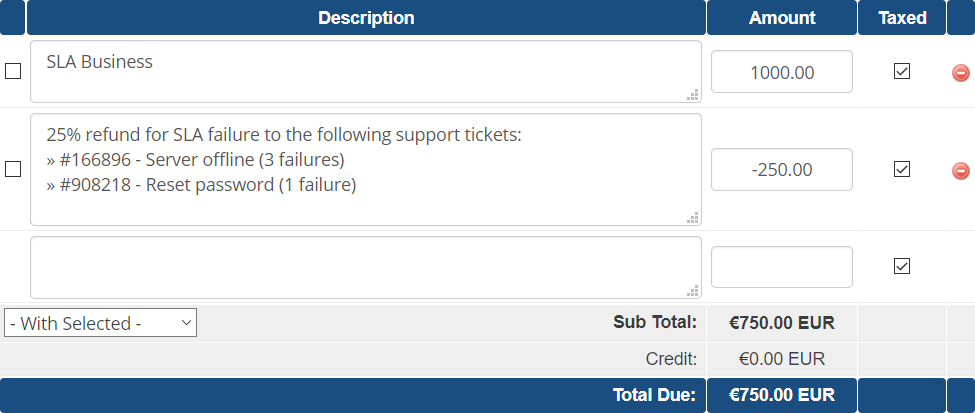Click the Amount column header

pyautogui.click(x=782, y=17)
